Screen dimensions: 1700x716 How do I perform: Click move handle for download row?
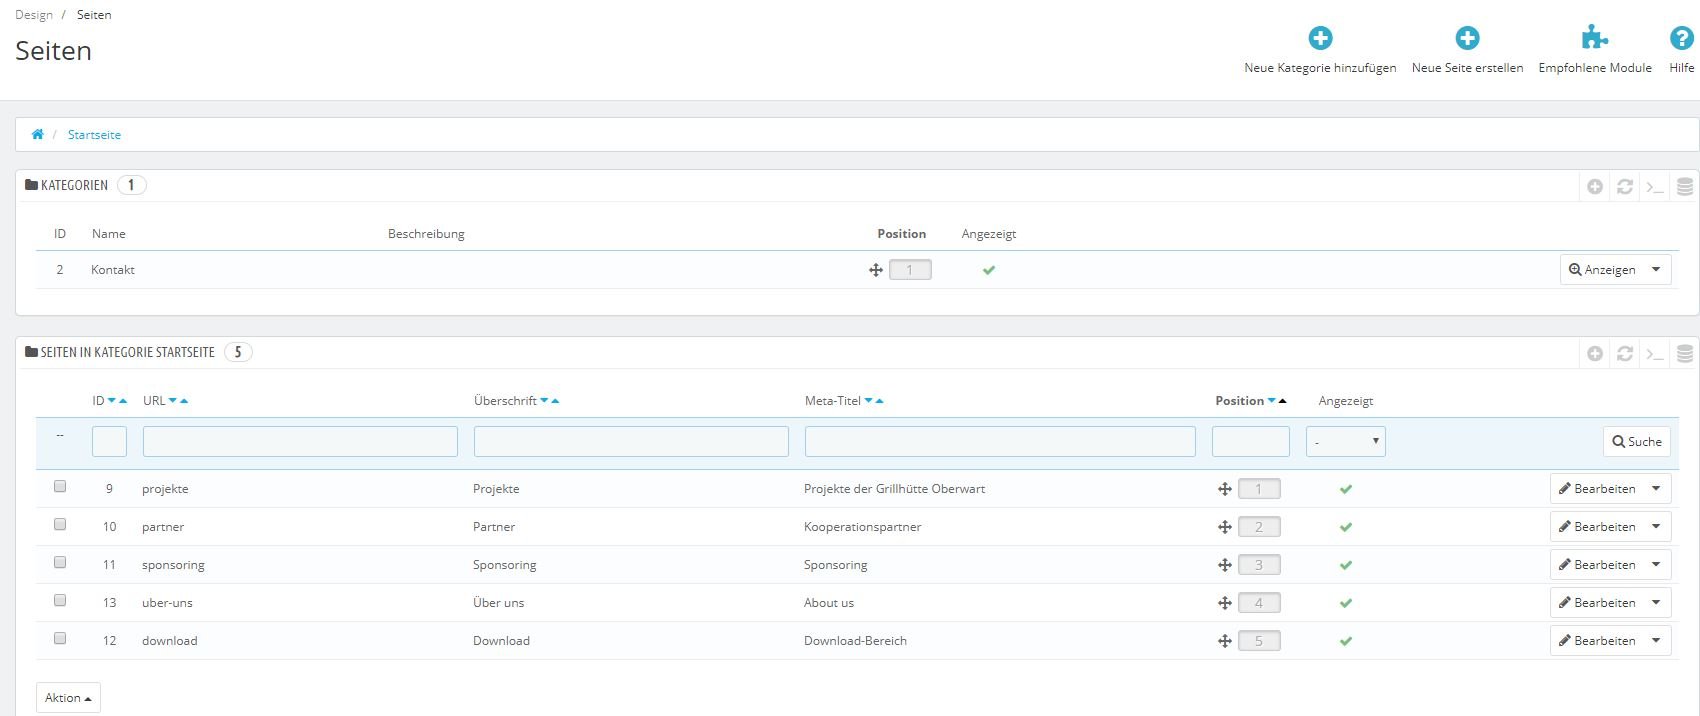click(1224, 641)
